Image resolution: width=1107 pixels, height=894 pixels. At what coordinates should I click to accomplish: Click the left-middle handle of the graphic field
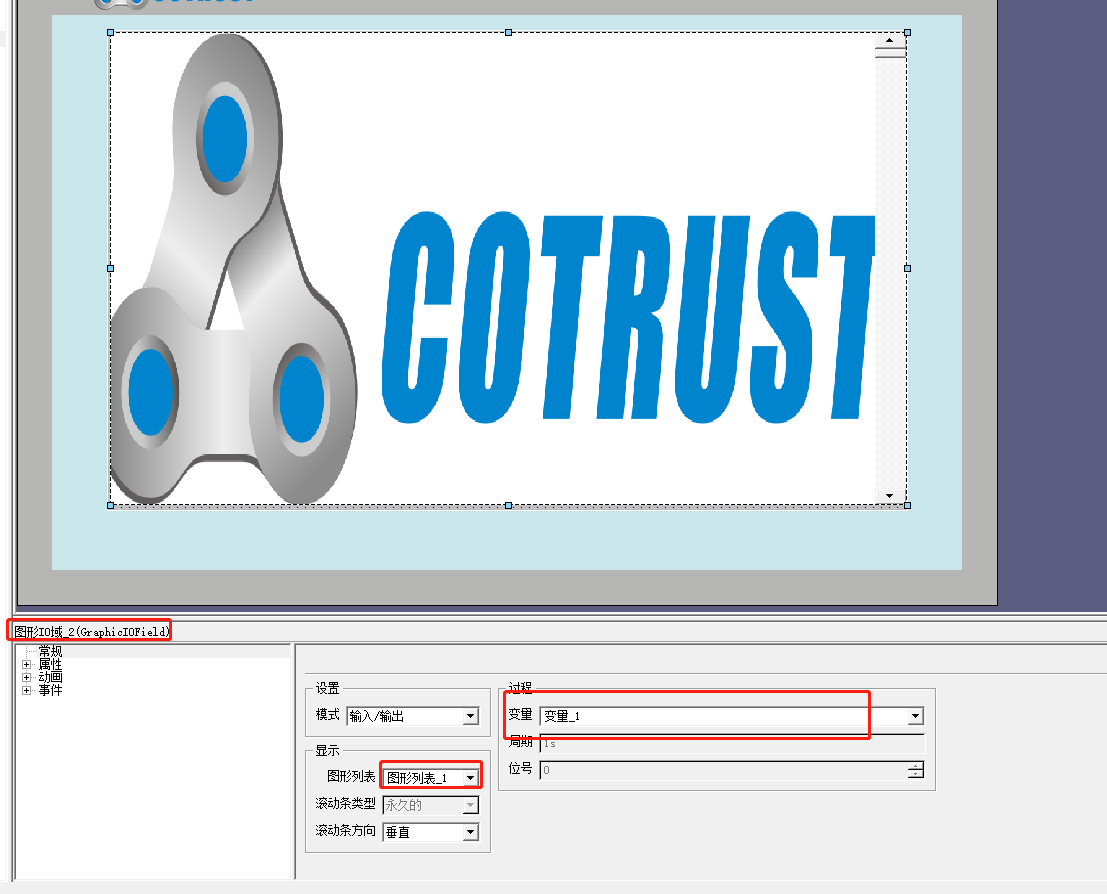click(x=110, y=268)
